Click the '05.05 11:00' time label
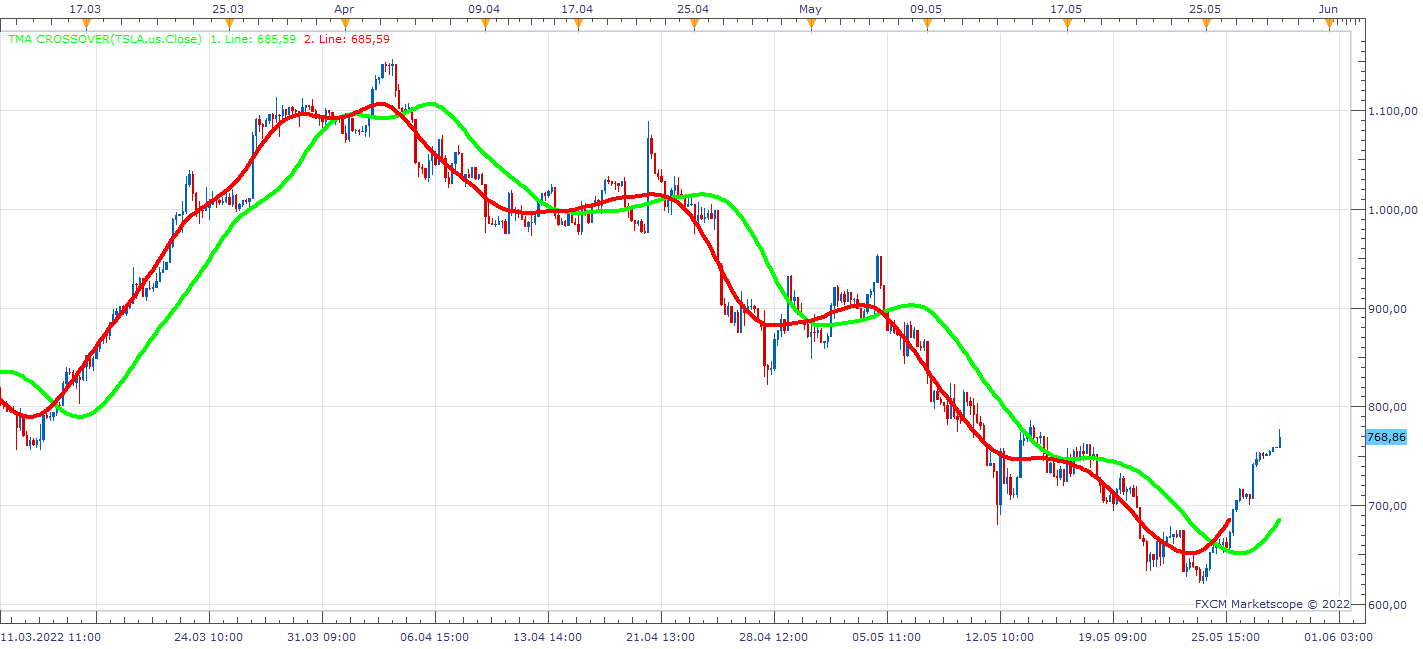This screenshot has width=1423, height=649. point(887,637)
